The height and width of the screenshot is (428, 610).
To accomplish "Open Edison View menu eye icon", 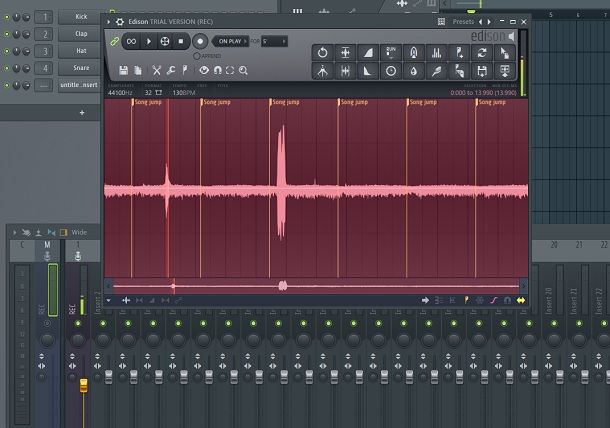I will (x=204, y=70).
